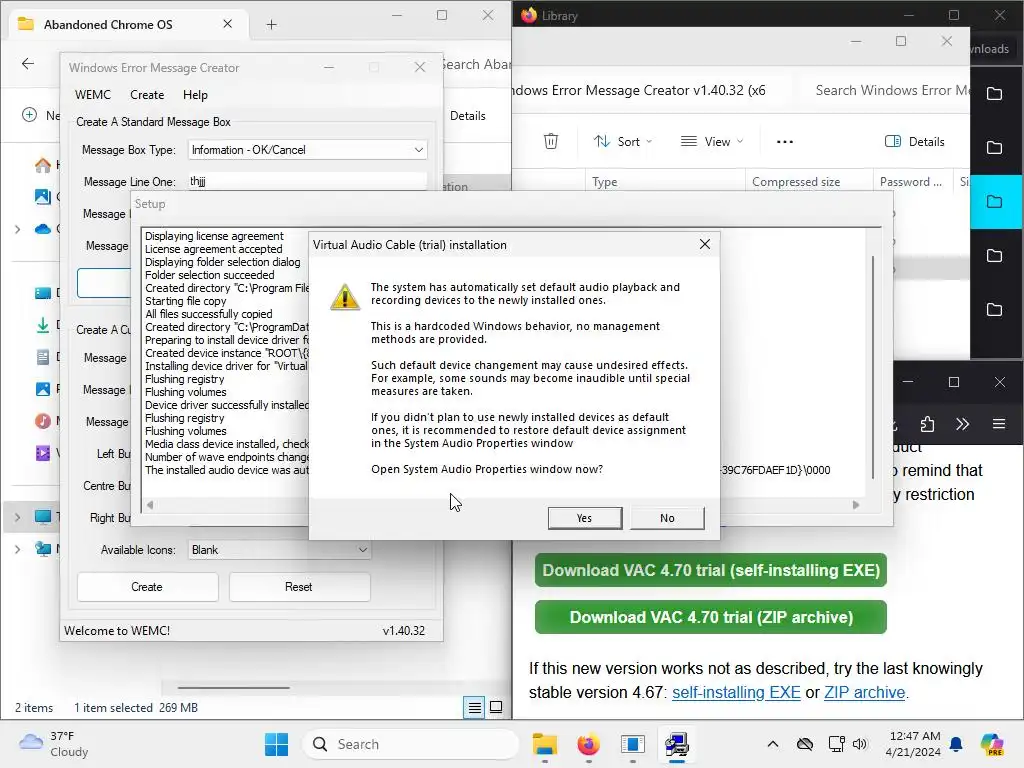Click the Create button in WEMC
The height and width of the screenshot is (768, 1024).
pos(147,586)
